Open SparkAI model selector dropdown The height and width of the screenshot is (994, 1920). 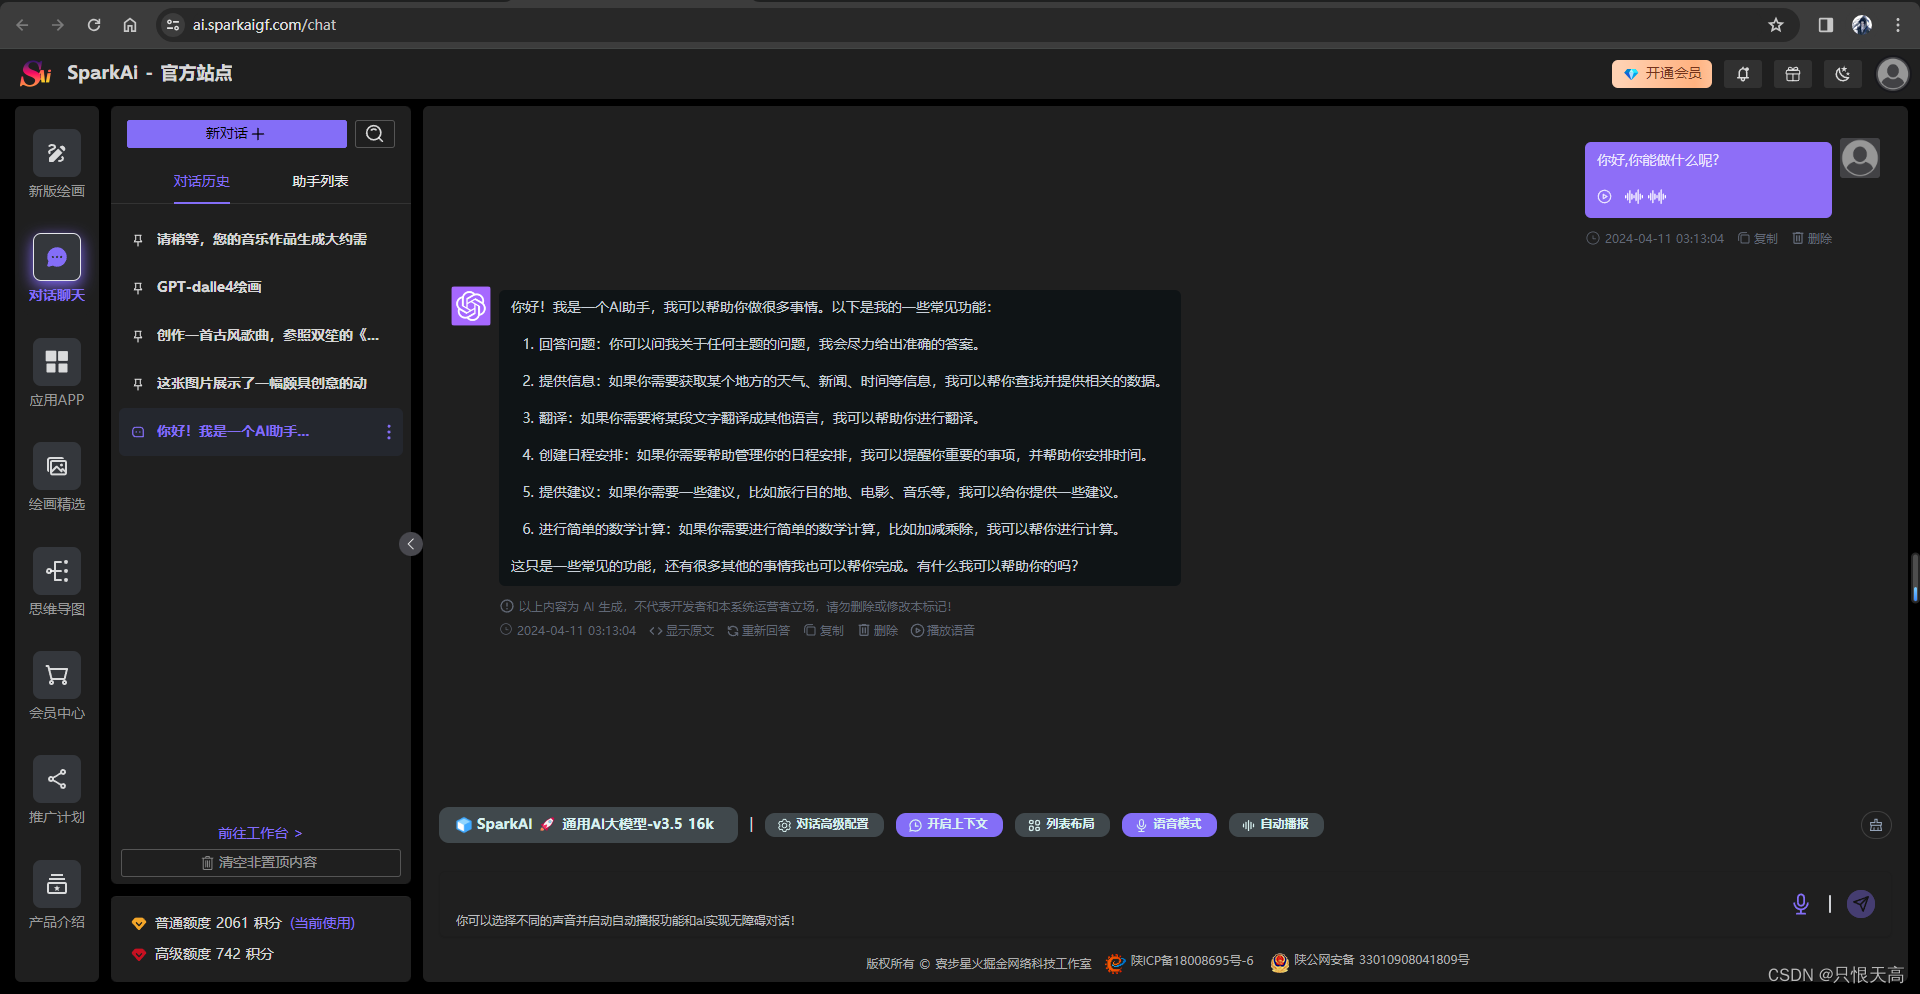[x=588, y=825]
